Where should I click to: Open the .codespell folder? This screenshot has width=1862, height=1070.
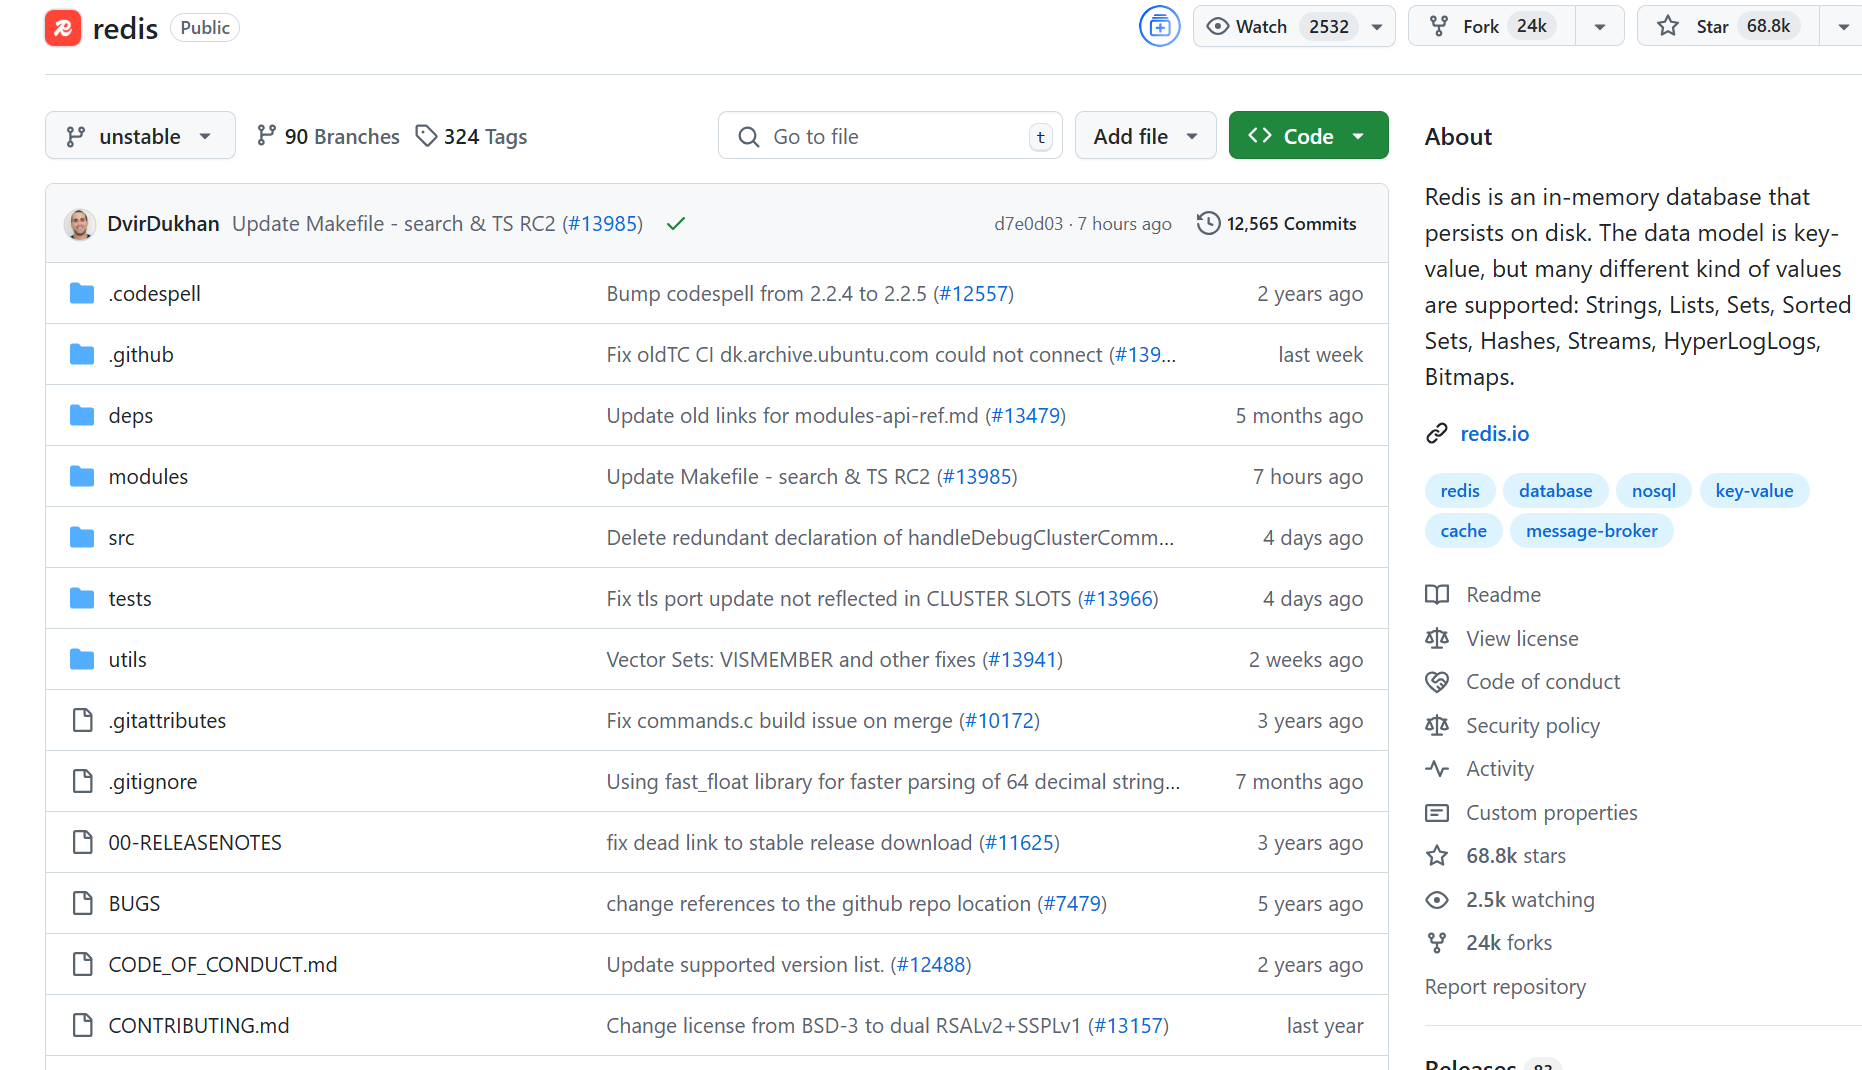tap(155, 294)
